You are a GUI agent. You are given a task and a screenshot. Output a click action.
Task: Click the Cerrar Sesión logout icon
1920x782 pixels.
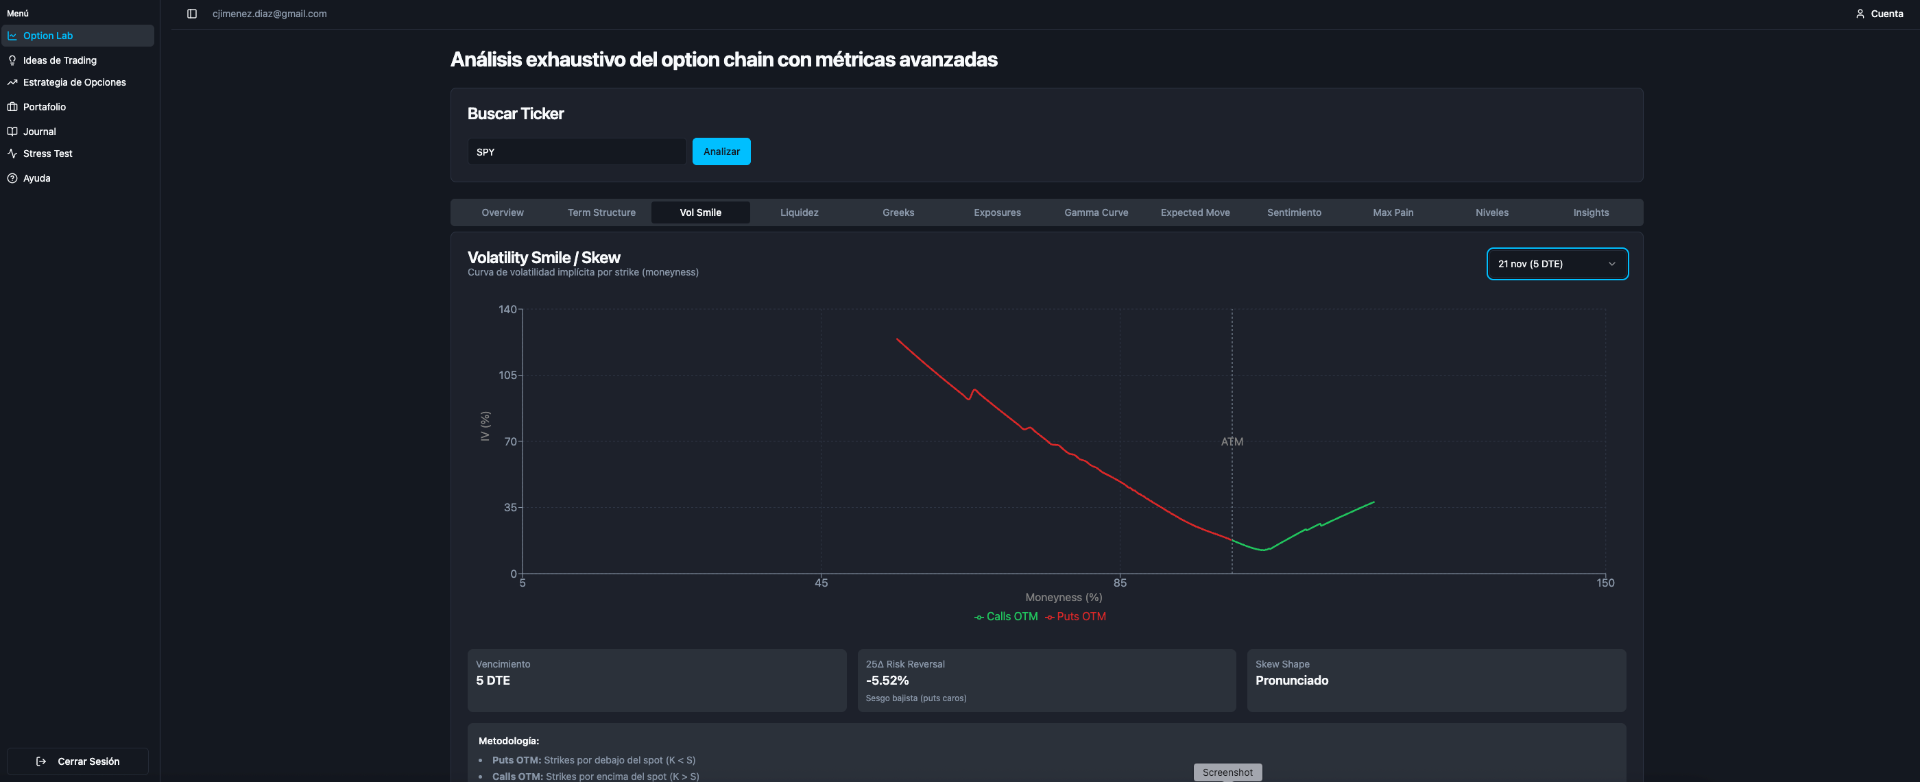(x=41, y=762)
